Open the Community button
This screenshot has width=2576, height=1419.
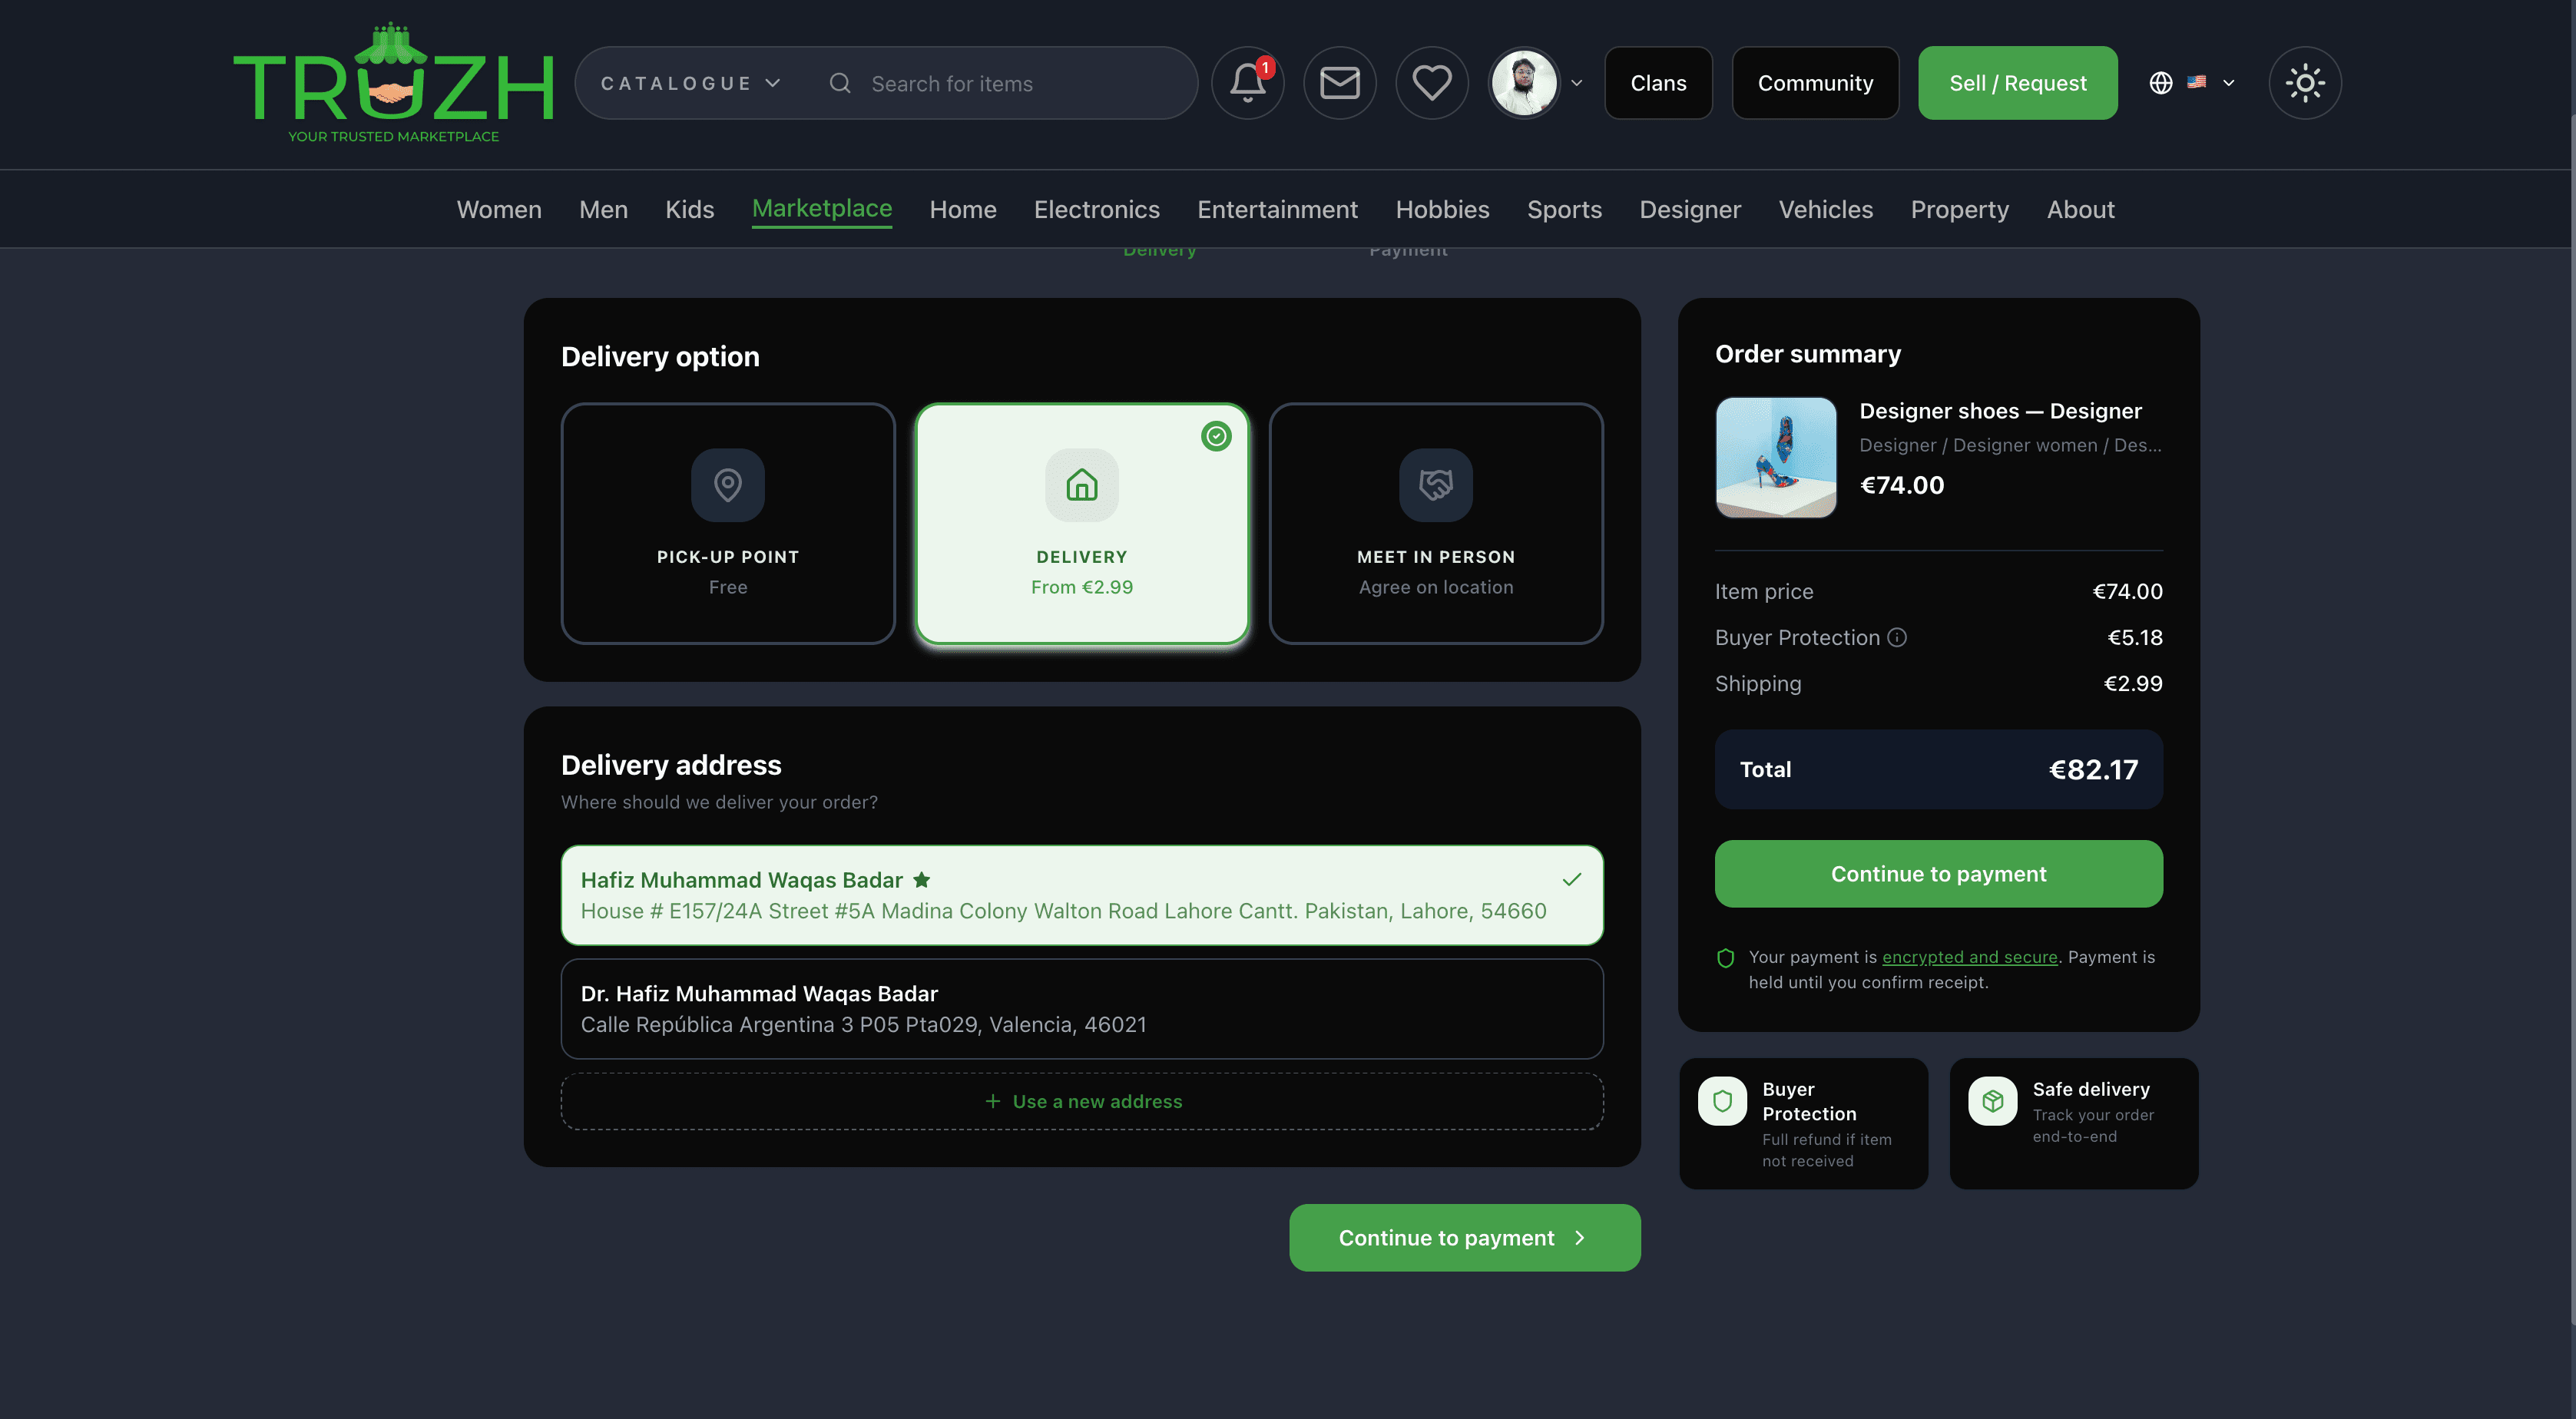click(x=1816, y=83)
